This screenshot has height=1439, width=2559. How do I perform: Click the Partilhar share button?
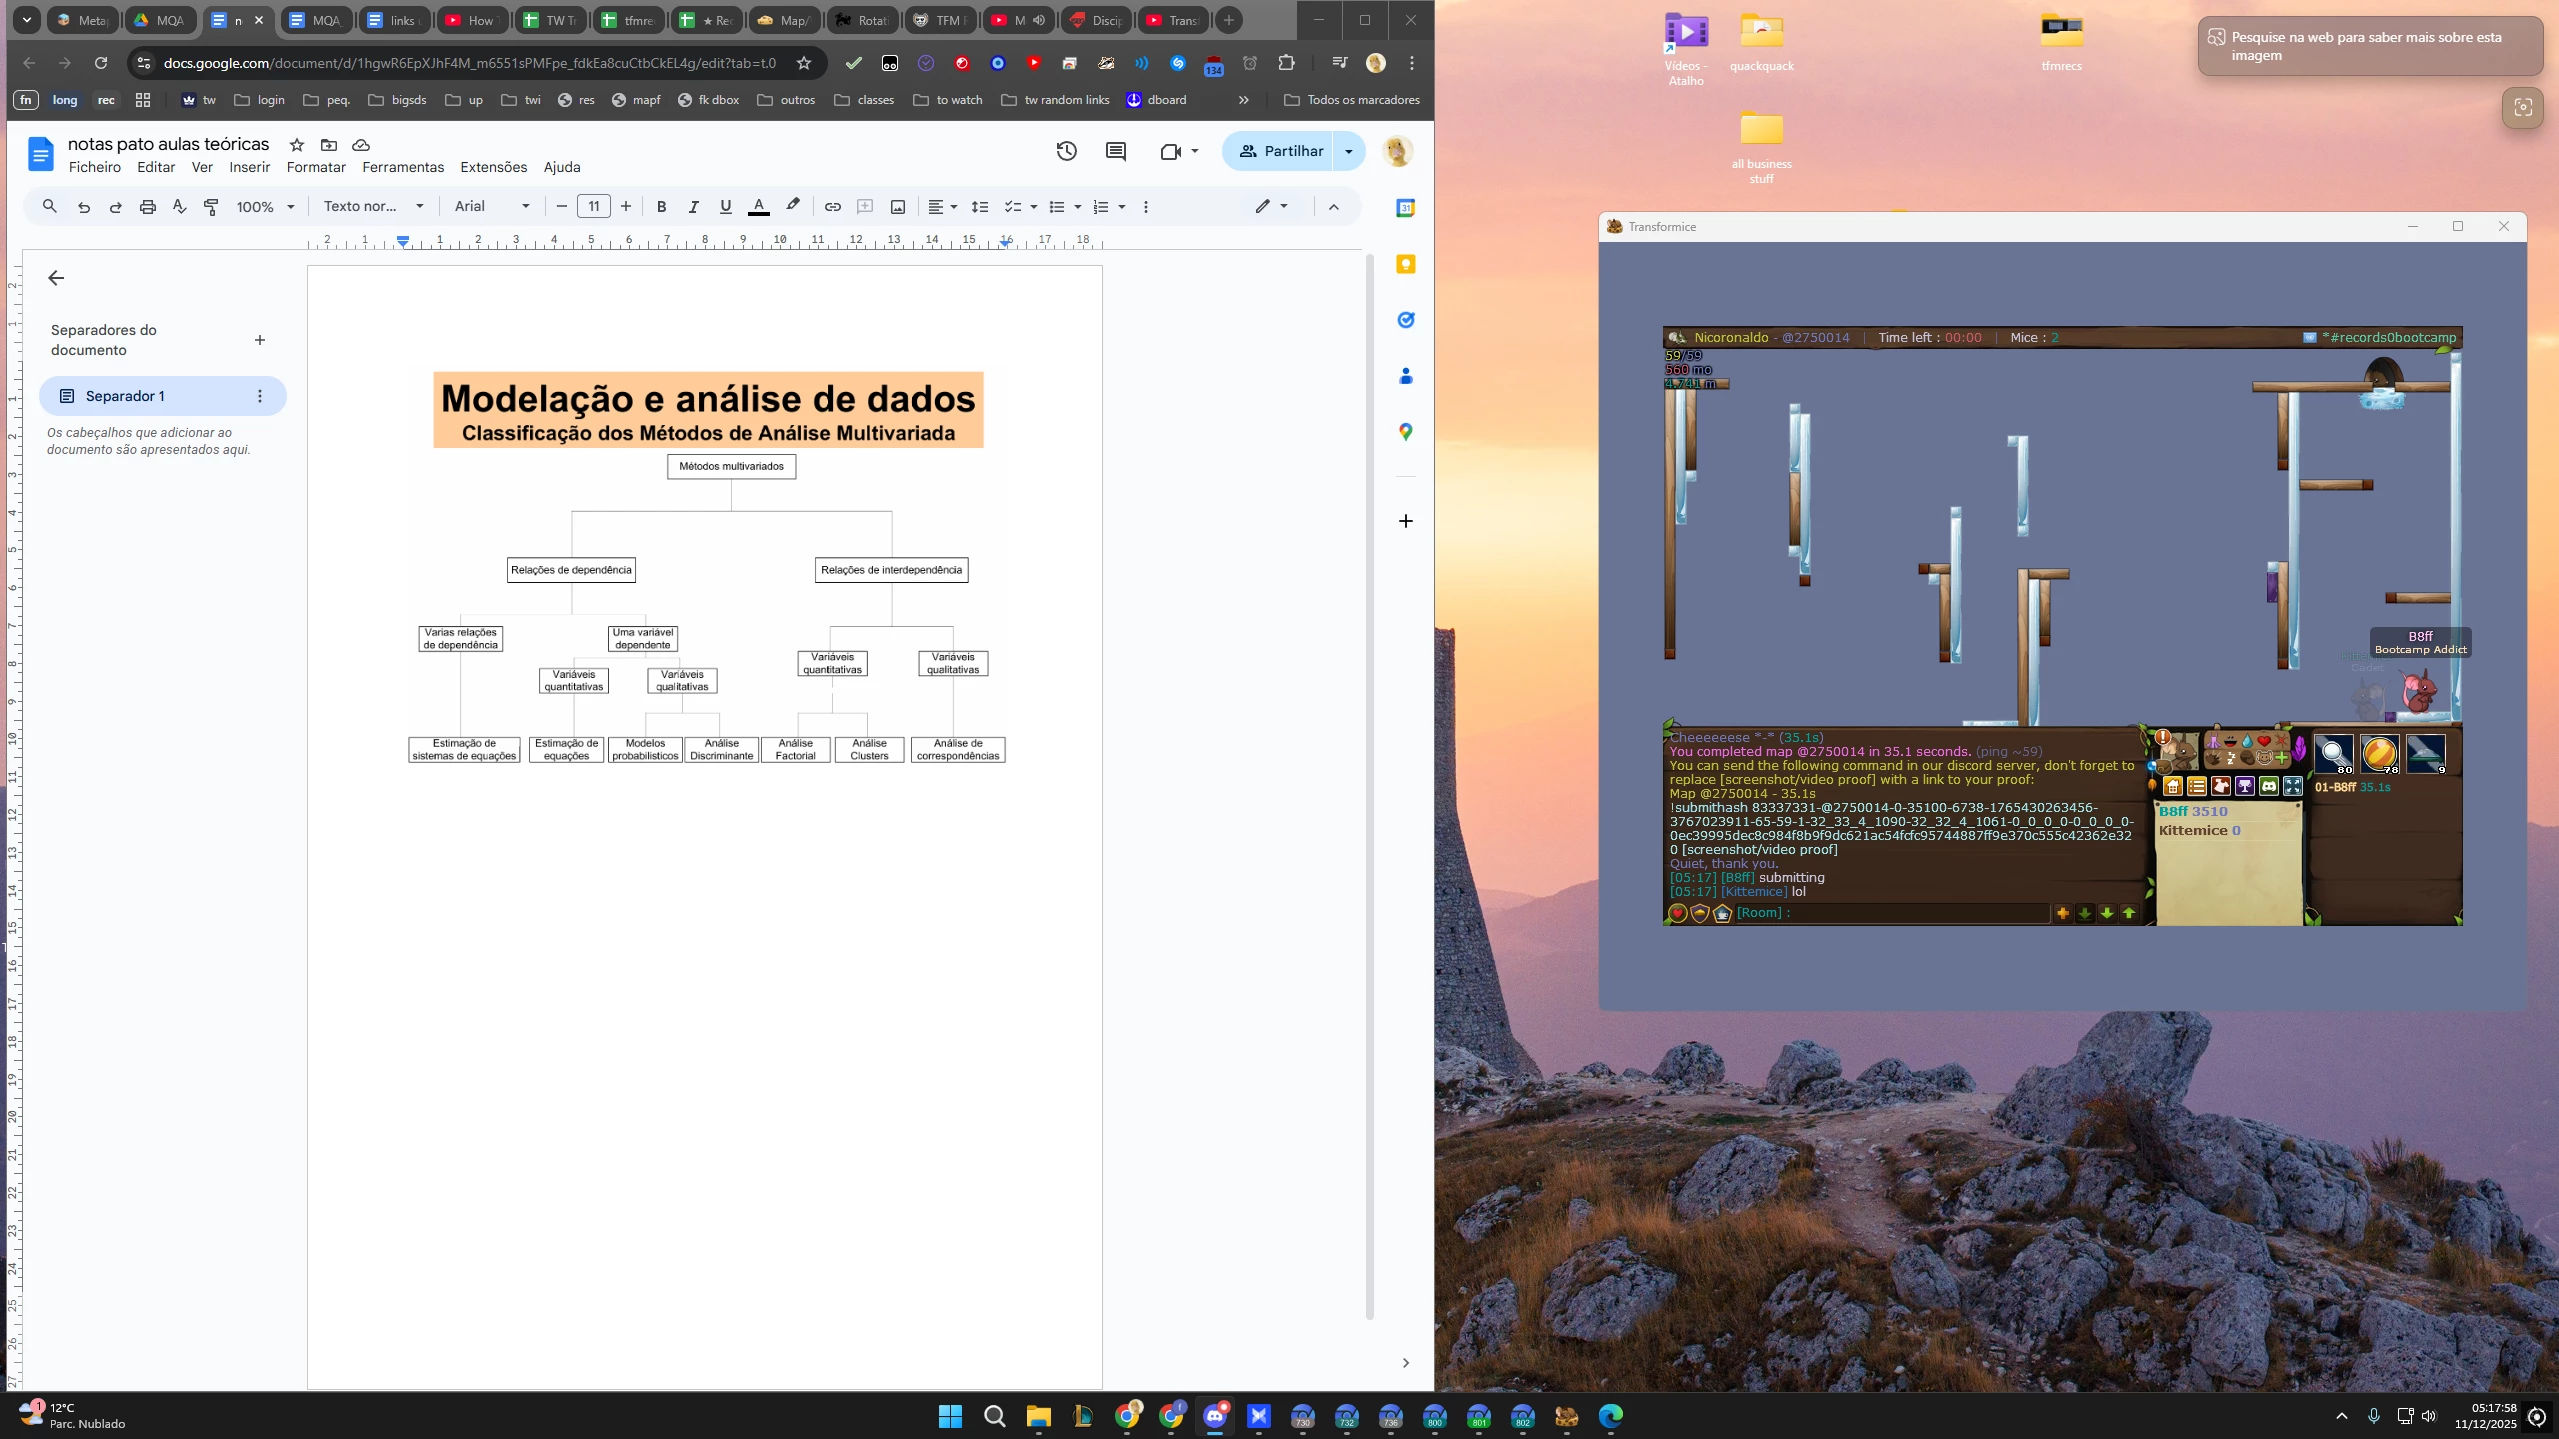[1279, 151]
